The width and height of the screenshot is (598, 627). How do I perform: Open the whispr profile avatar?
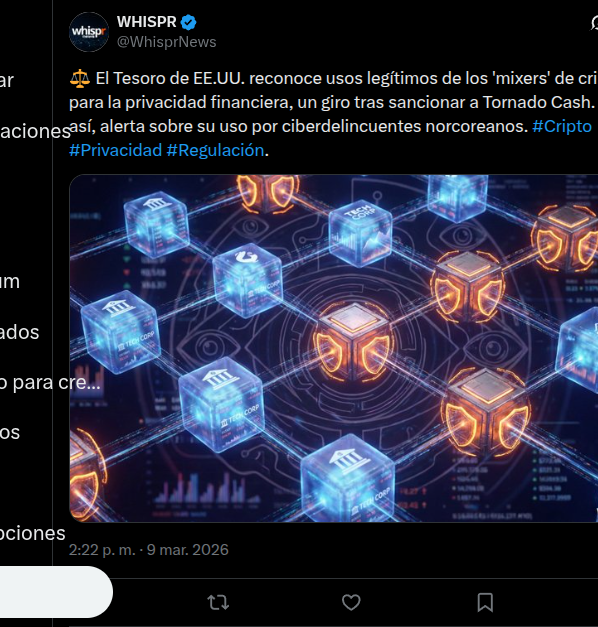[x=89, y=32]
